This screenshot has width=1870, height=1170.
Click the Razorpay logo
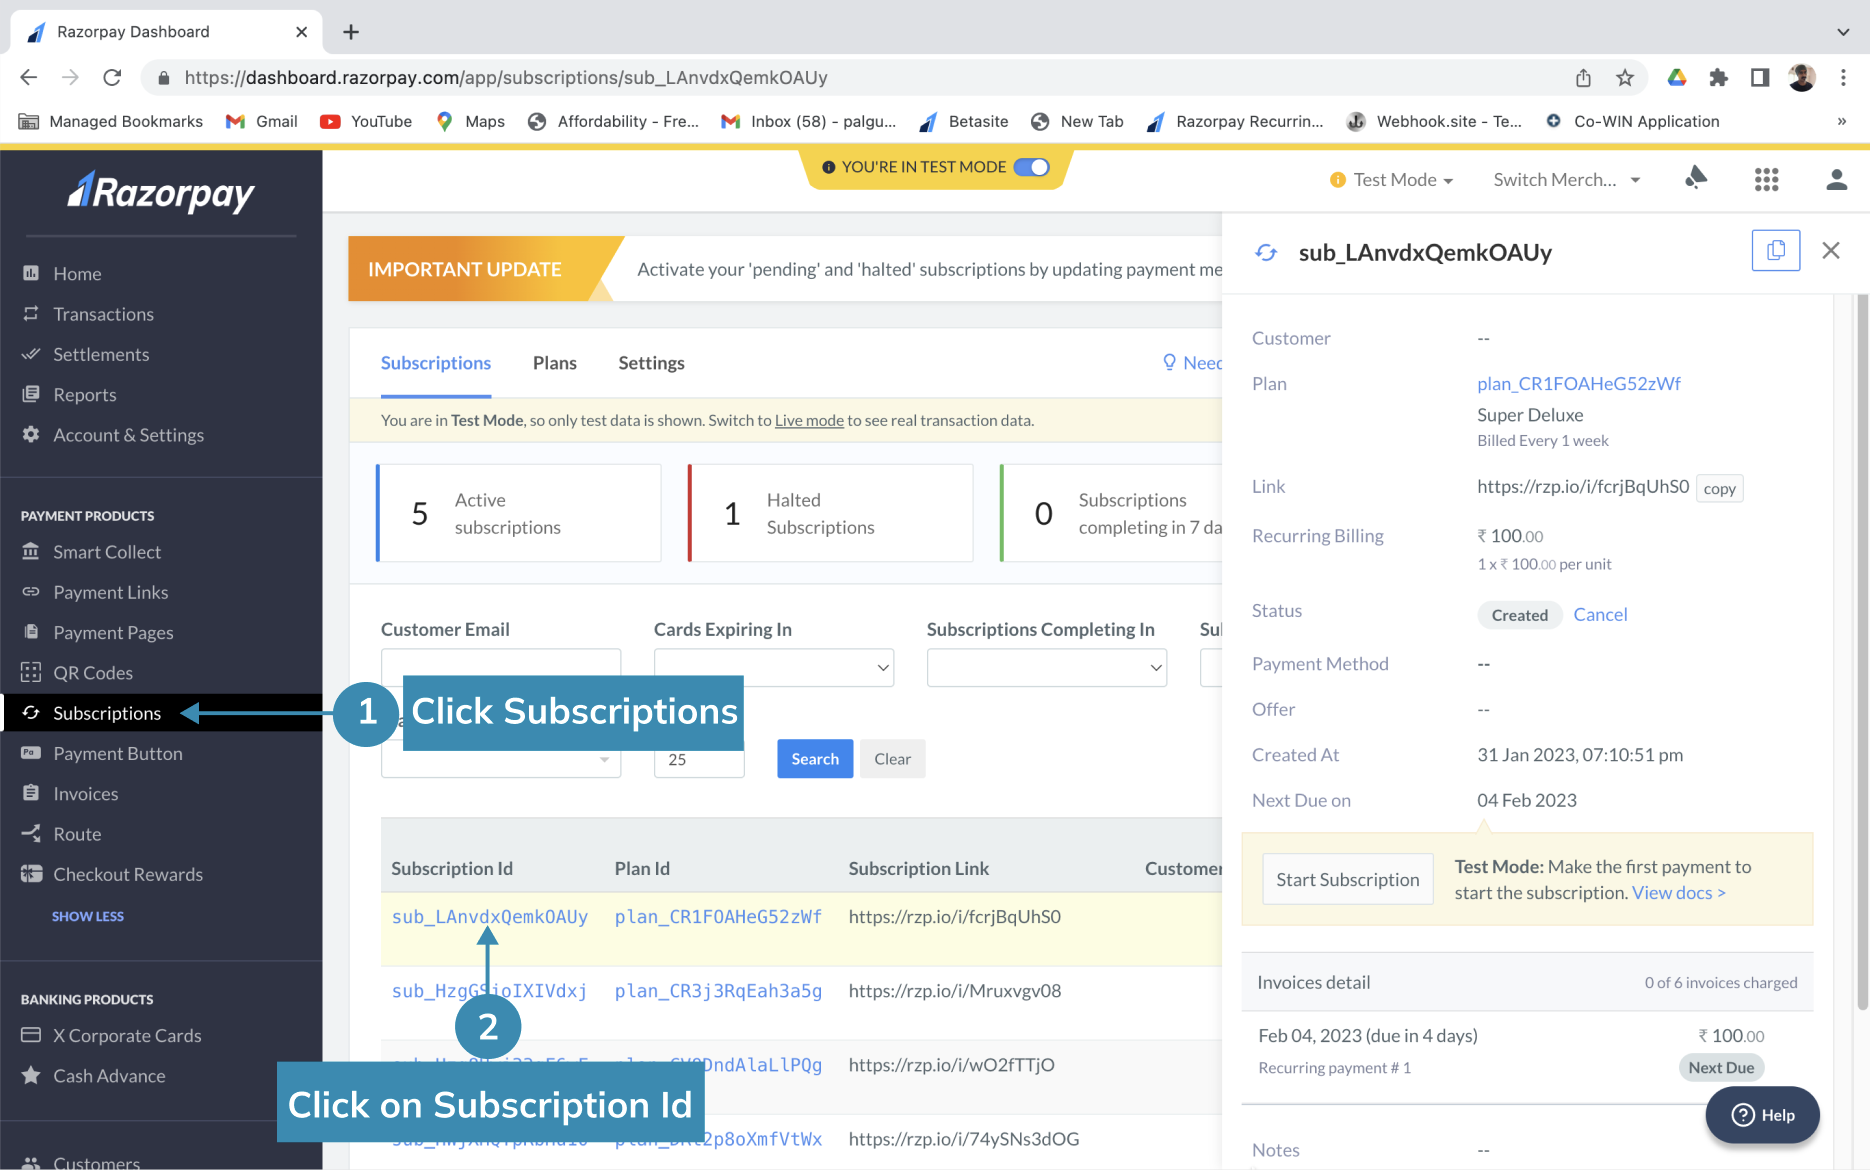pyautogui.click(x=161, y=192)
